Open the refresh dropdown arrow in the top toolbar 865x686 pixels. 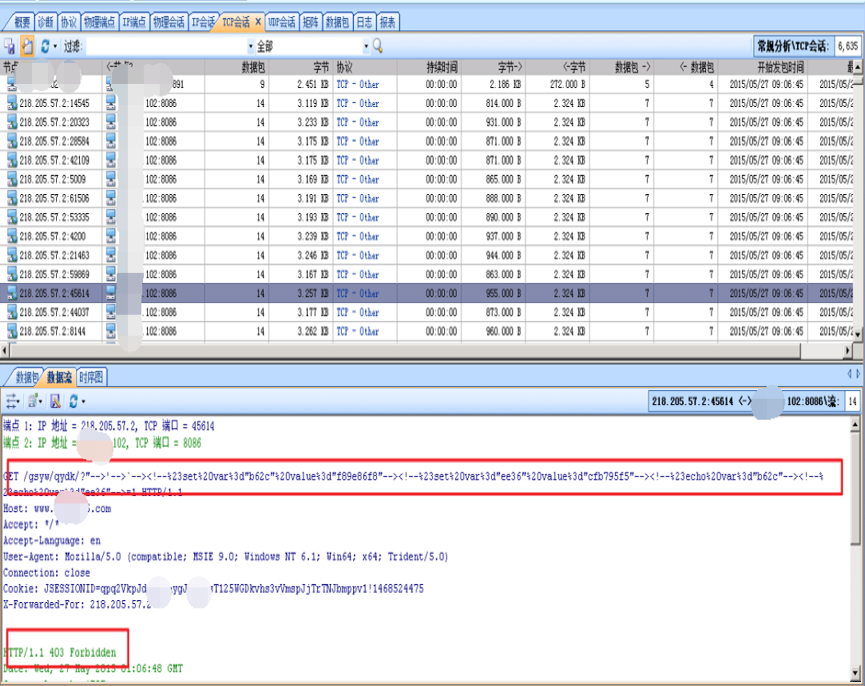click(x=54, y=47)
